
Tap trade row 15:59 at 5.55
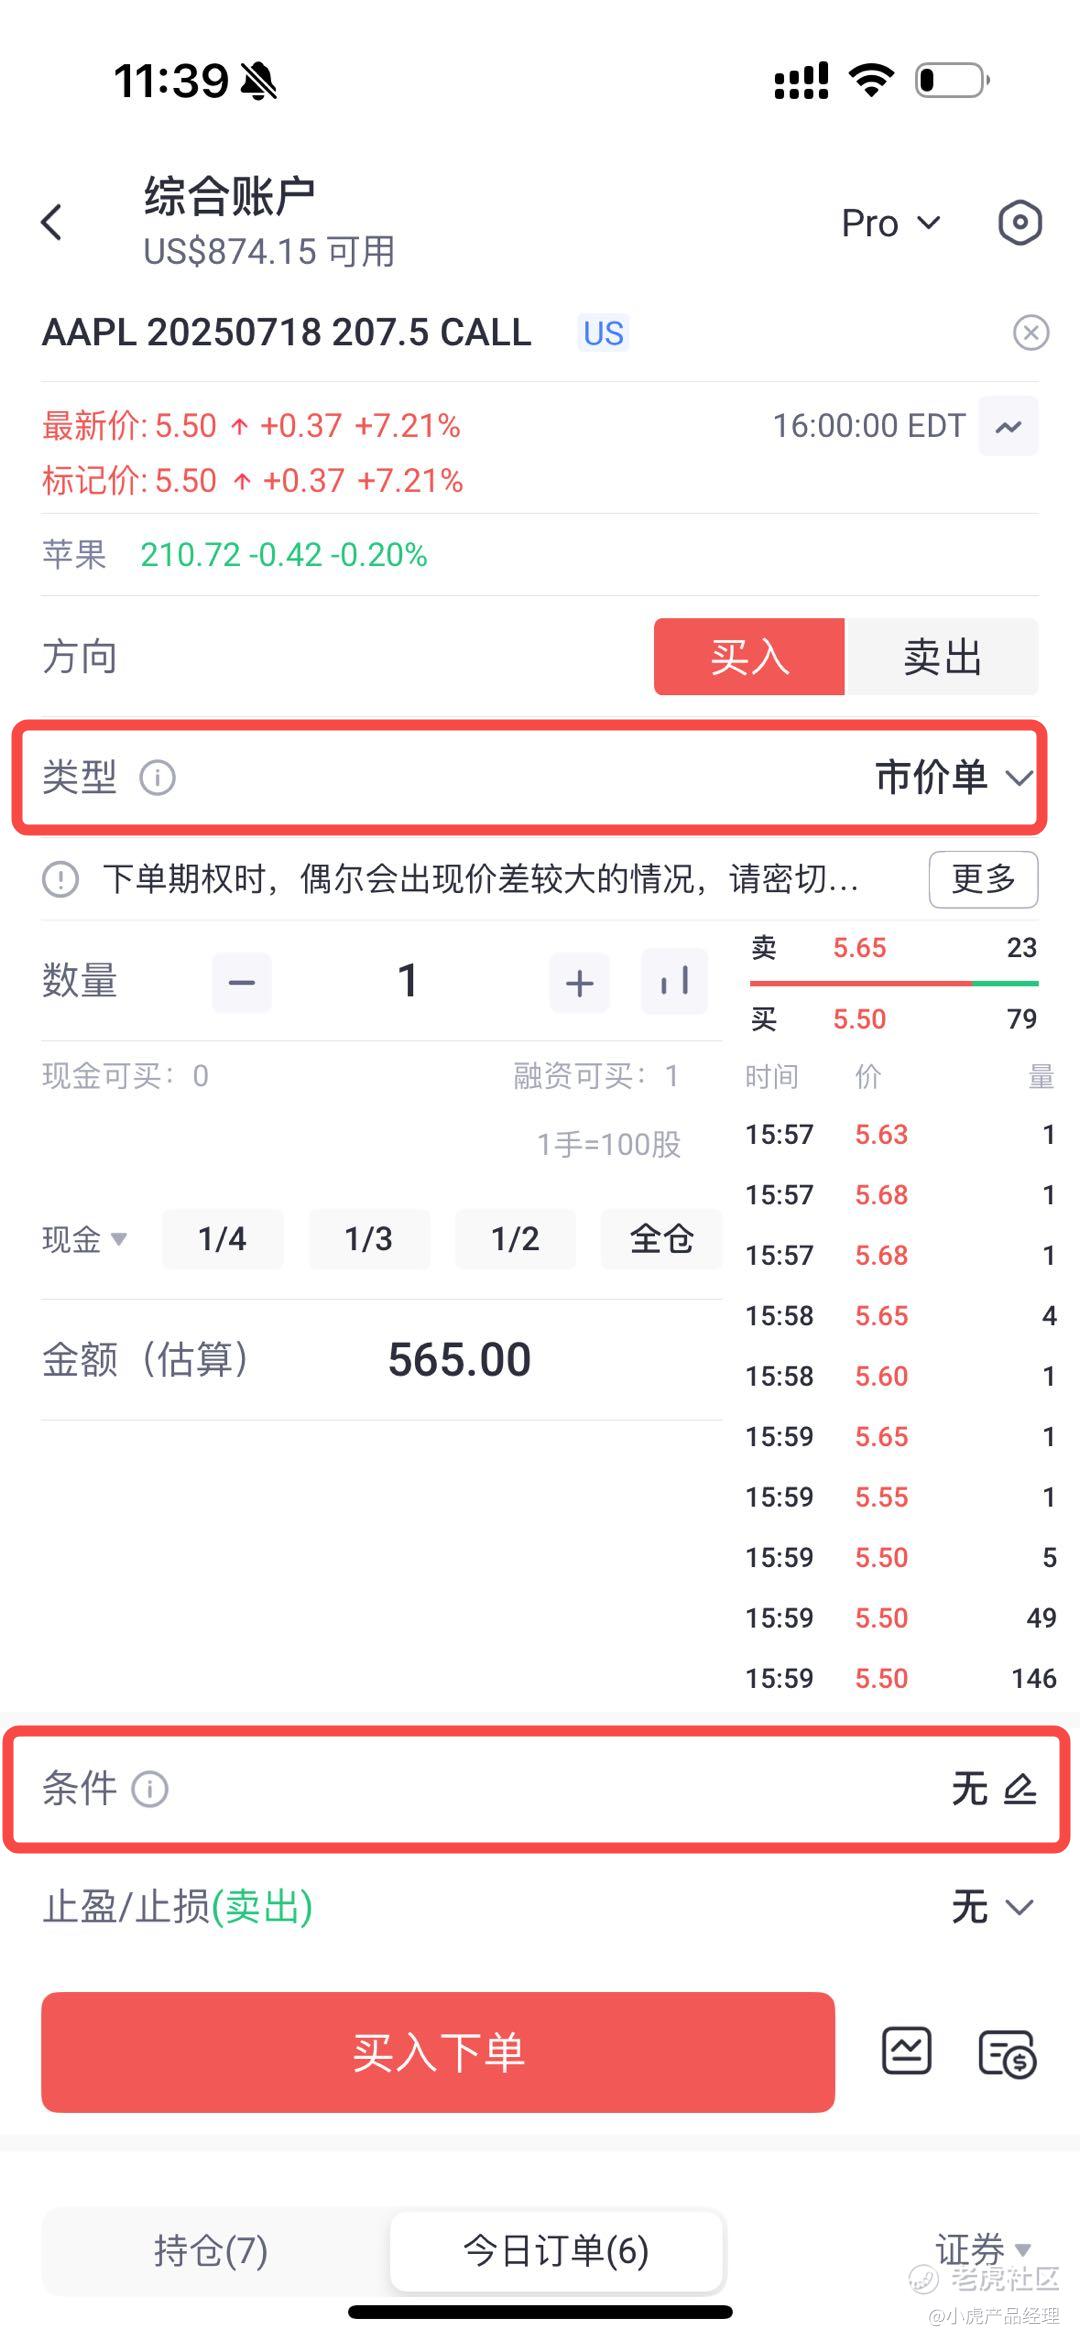(x=900, y=1497)
